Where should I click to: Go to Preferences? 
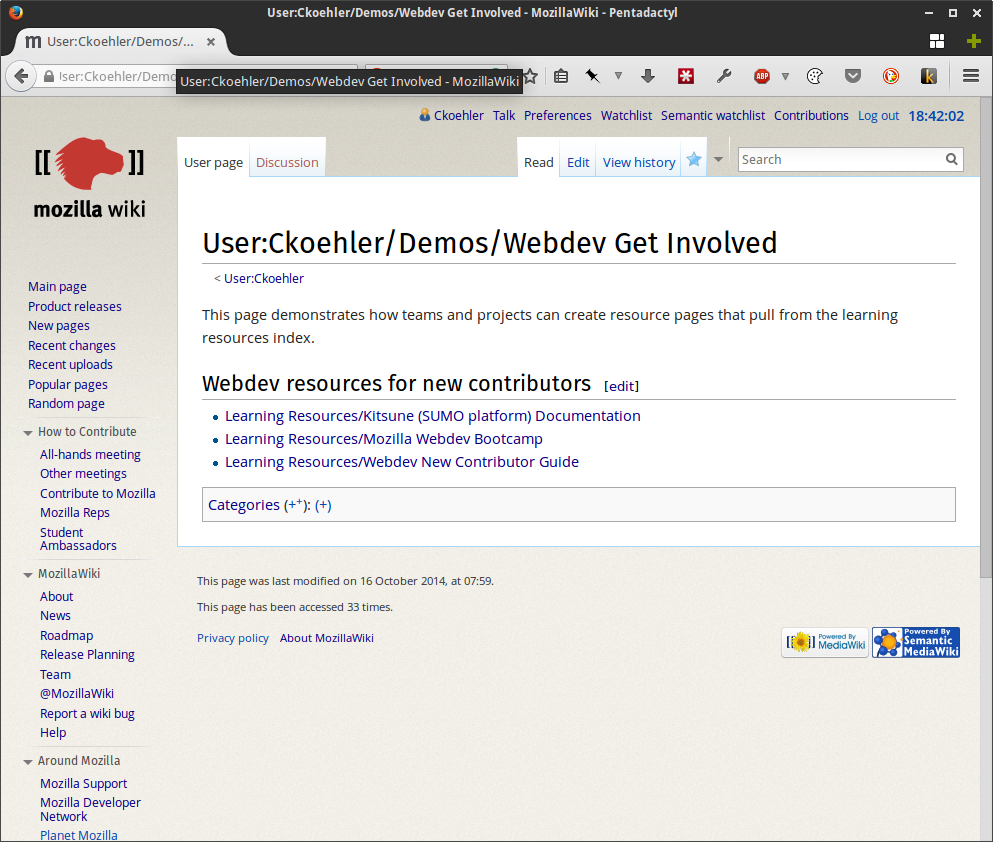click(x=557, y=116)
